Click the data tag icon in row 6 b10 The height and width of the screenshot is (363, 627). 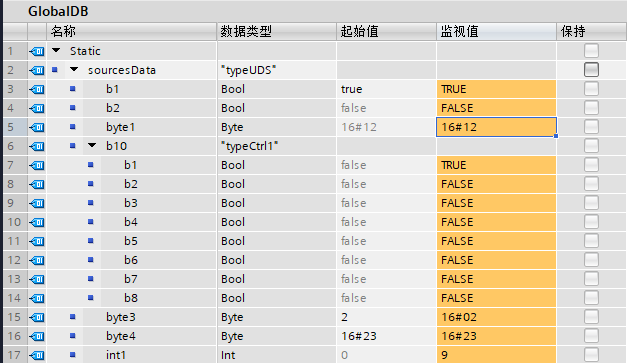(37, 146)
